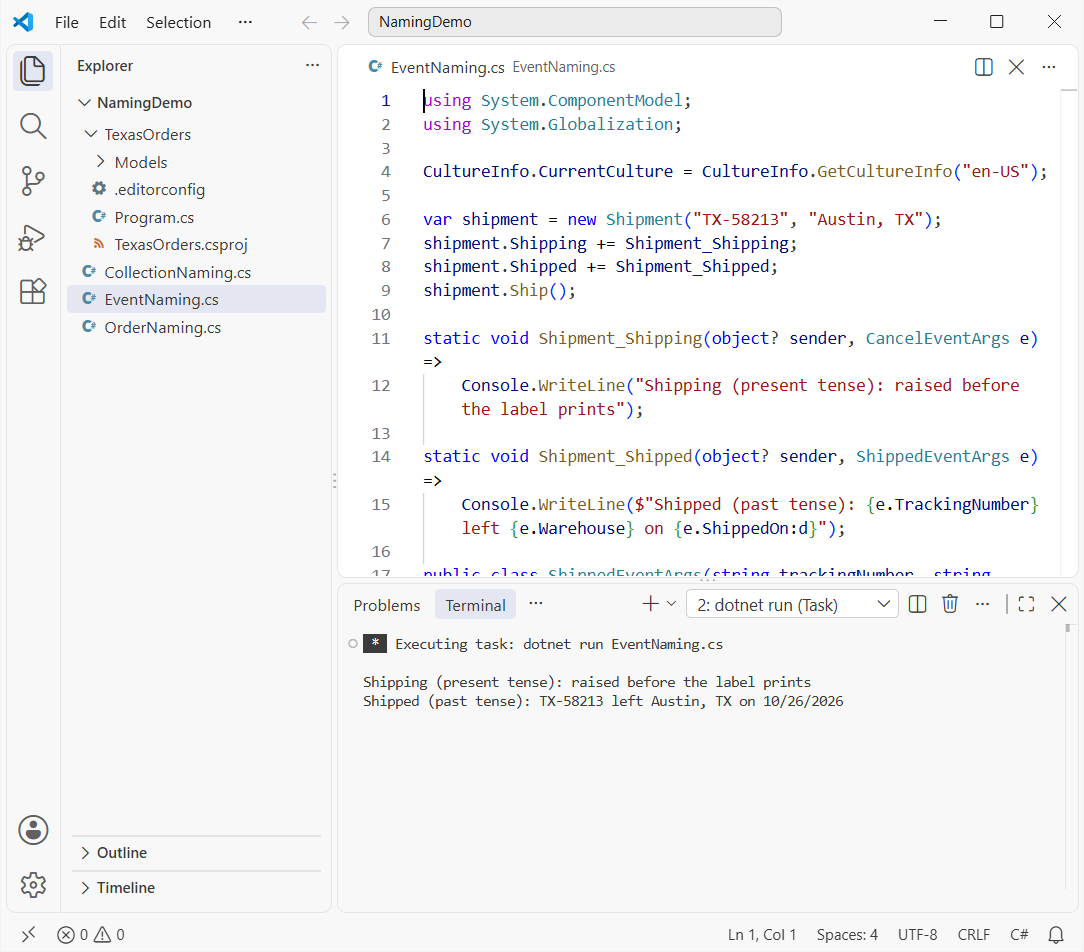This screenshot has width=1084, height=952.
Task: Open the hidden menu bar items ellipsis
Action: pyautogui.click(x=245, y=22)
